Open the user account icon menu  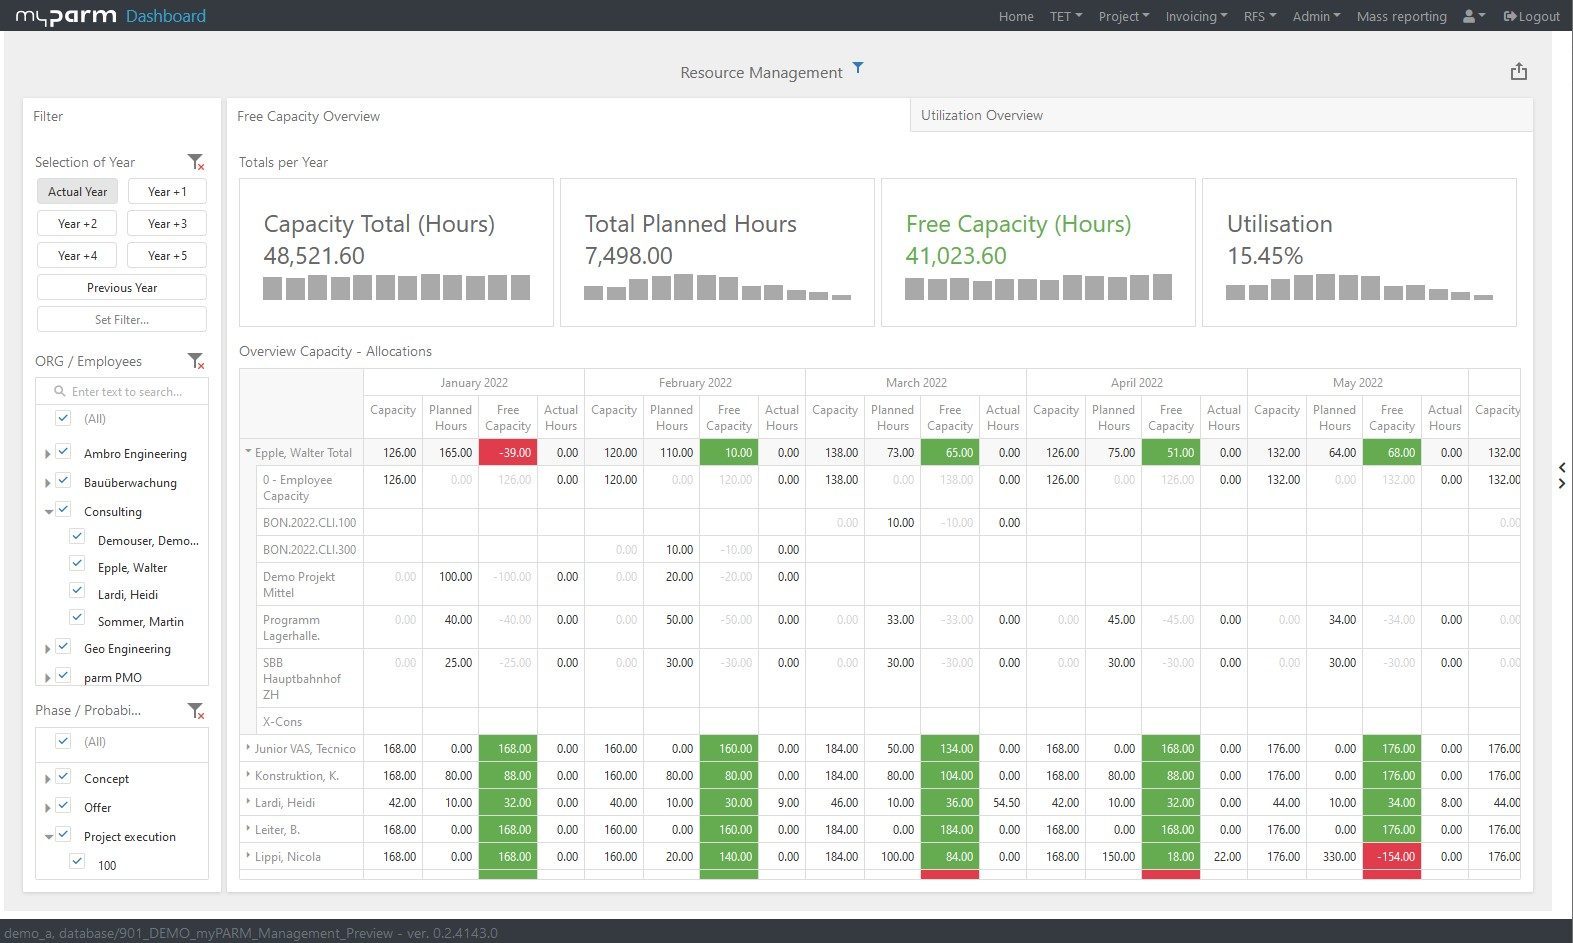(x=1473, y=16)
